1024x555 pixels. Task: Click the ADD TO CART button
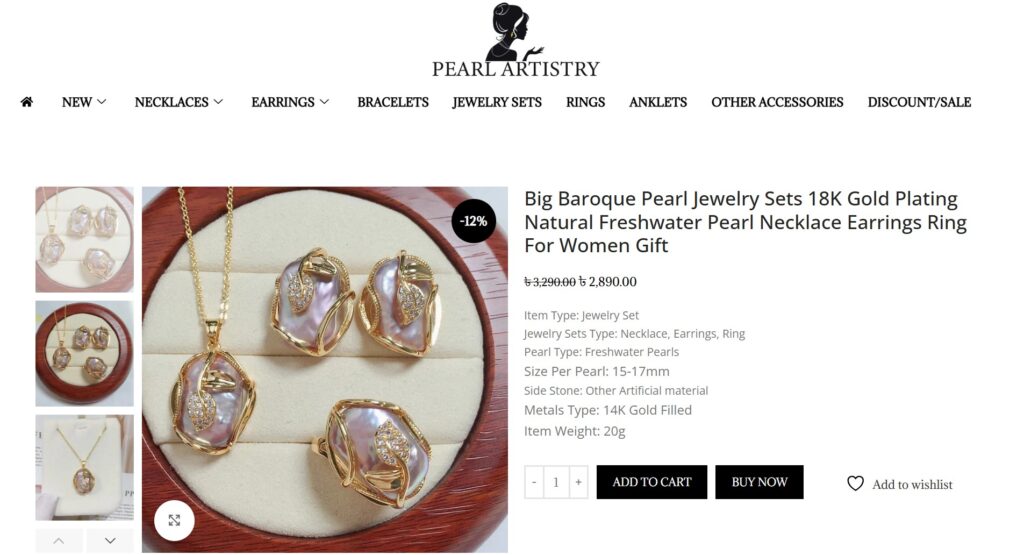[652, 482]
